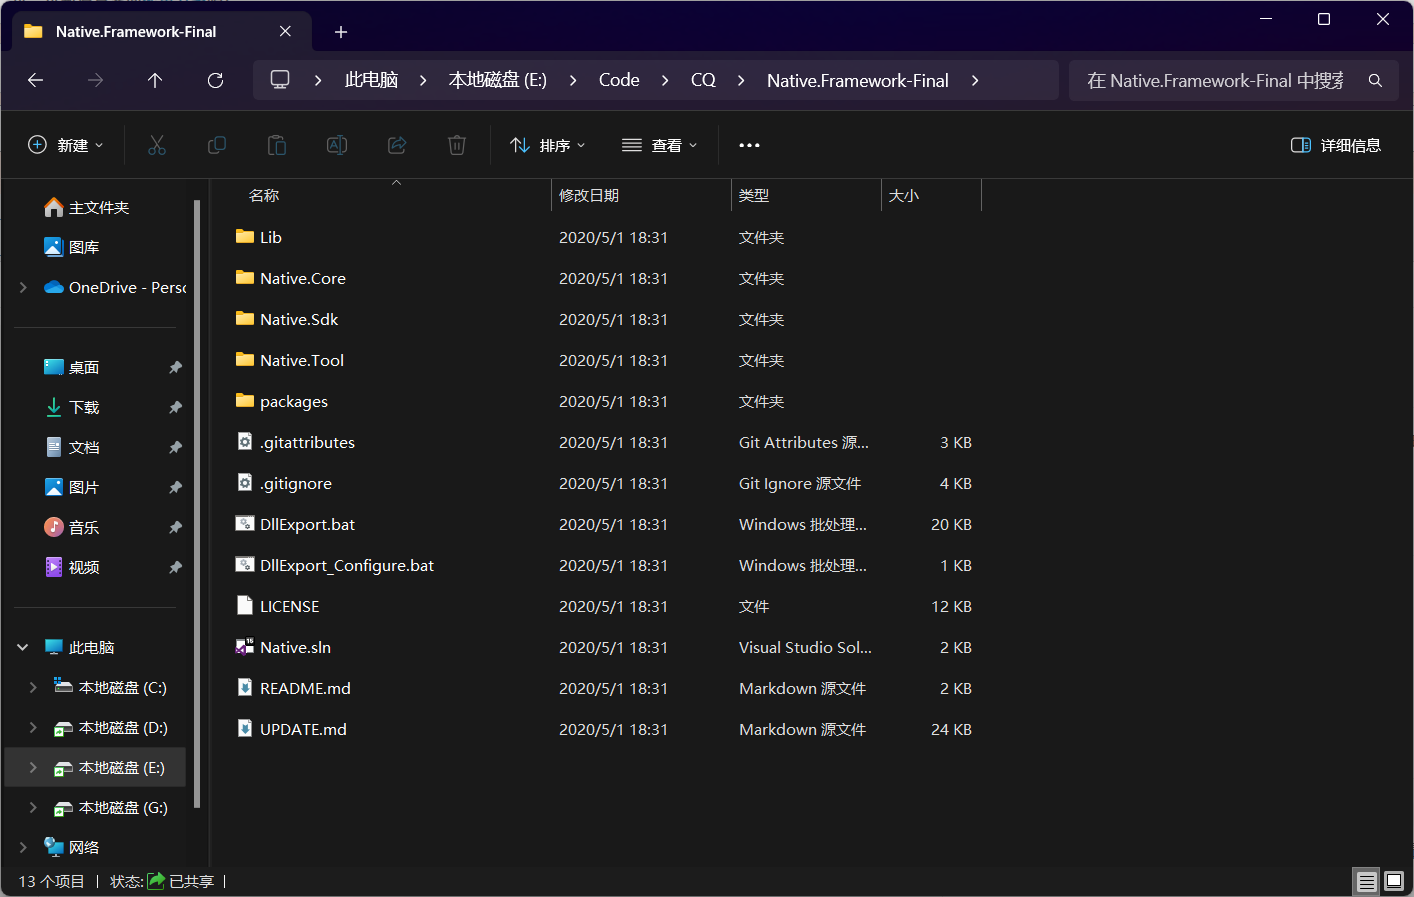Open the 排序 sort dropdown
1414x897 pixels.
coord(547,145)
